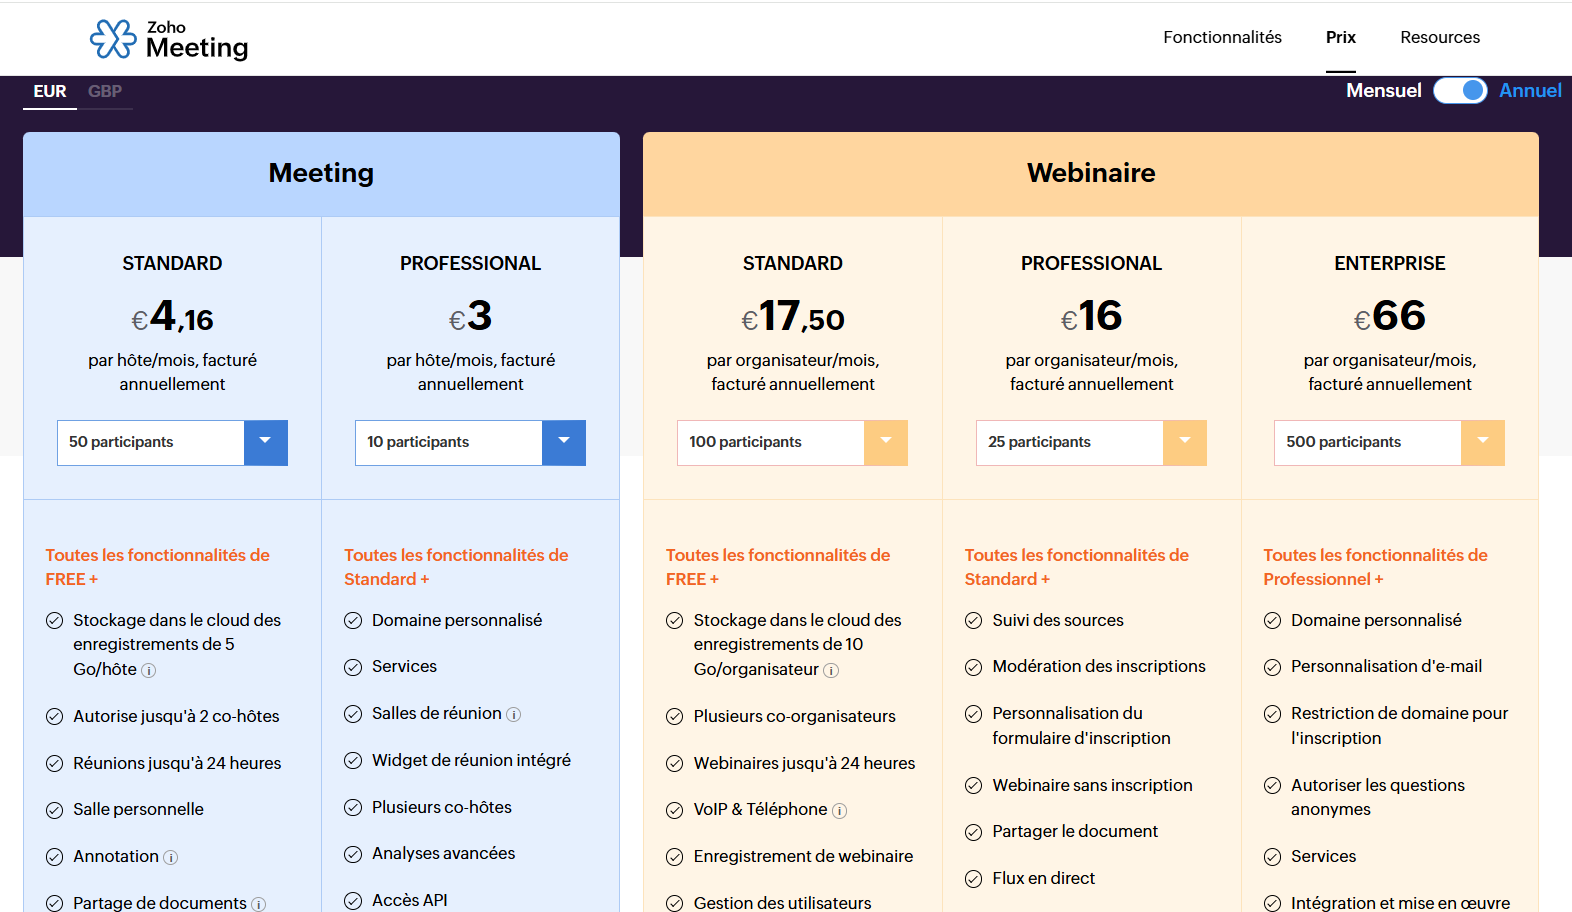This screenshot has width=1572, height=912.
Task: Click Webinaire Standard price €17,50
Action: (x=792, y=317)
